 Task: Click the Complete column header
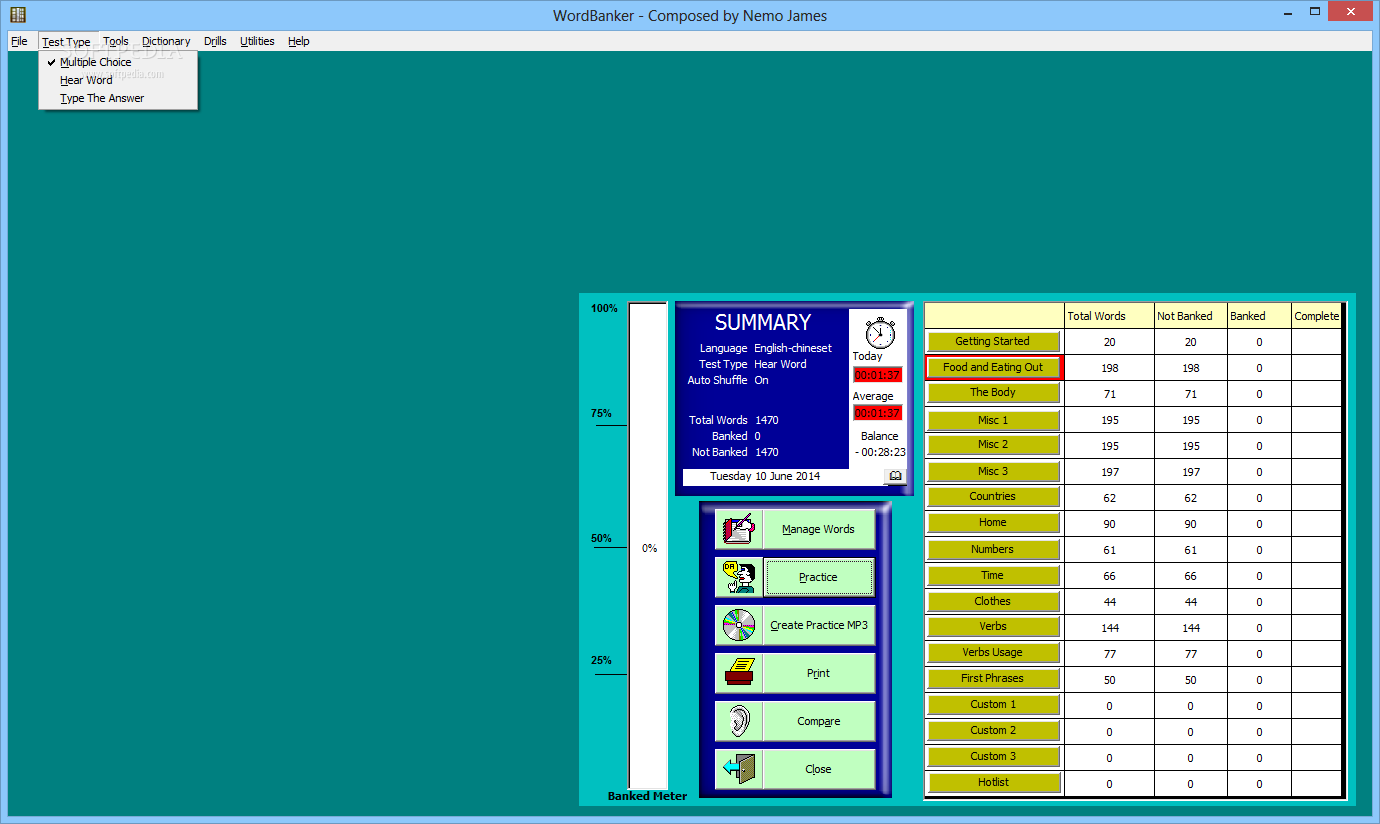[x=1316, y=316]
